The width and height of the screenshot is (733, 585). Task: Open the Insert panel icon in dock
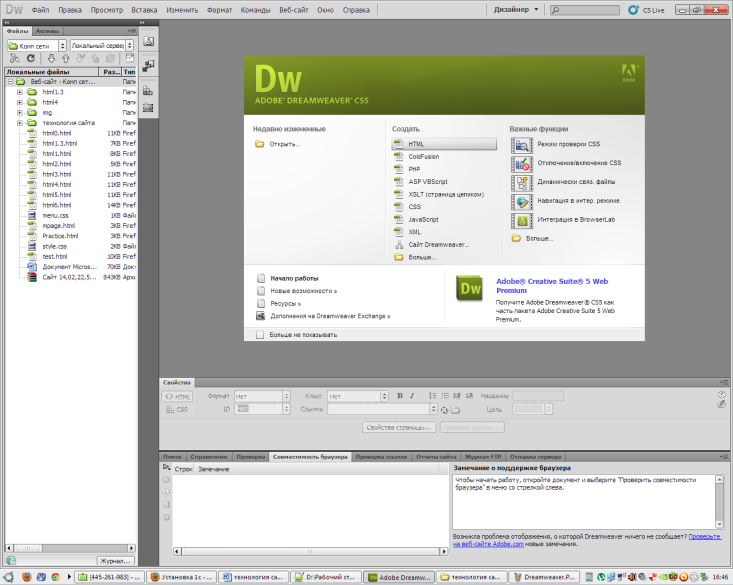coord(149,42)
